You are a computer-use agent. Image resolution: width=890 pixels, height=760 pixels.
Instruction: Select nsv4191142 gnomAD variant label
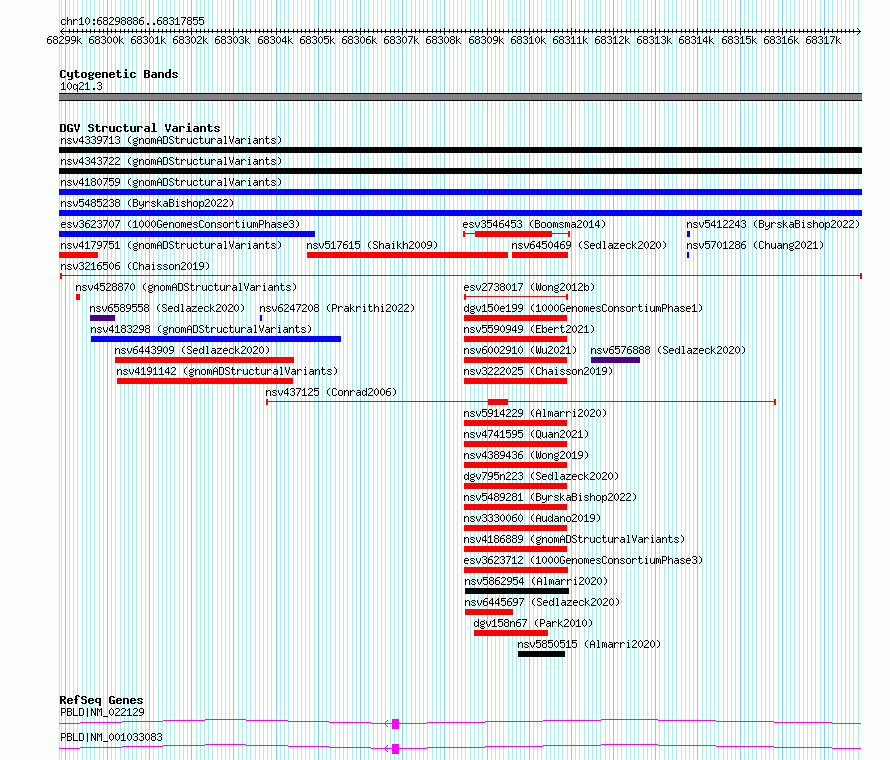(227, 371)
